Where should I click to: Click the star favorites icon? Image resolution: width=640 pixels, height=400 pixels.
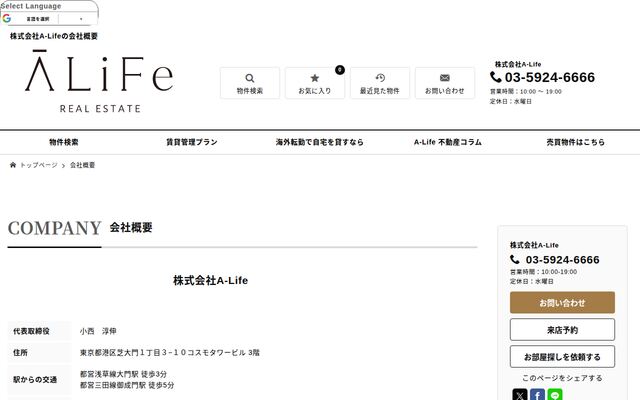pos(315,78)
